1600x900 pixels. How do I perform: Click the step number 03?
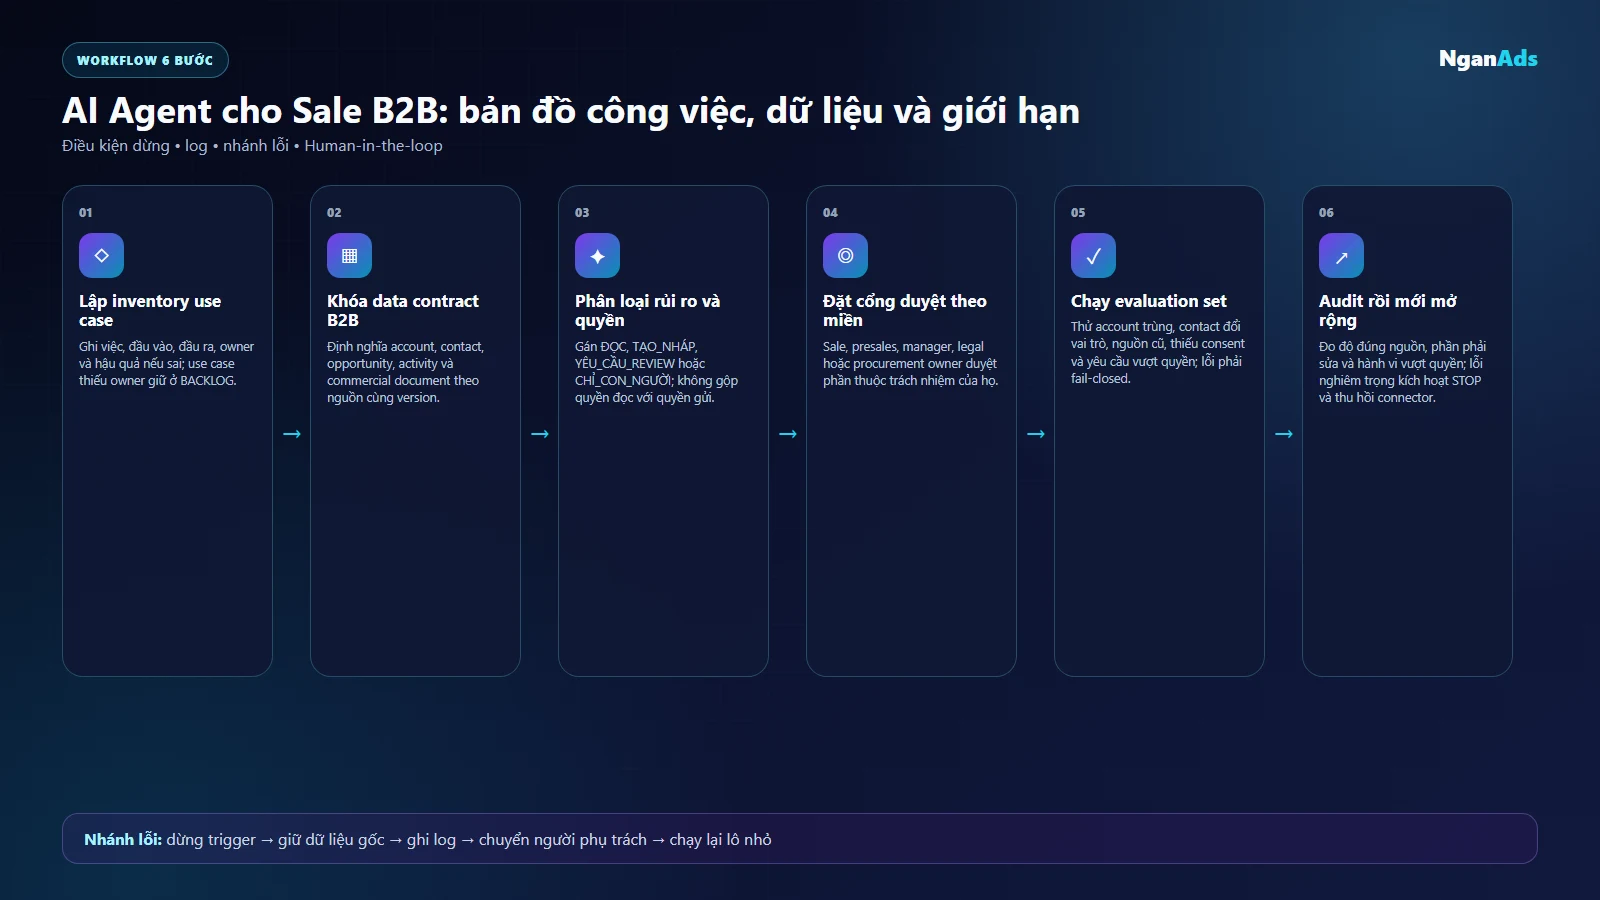coord(582,212)
